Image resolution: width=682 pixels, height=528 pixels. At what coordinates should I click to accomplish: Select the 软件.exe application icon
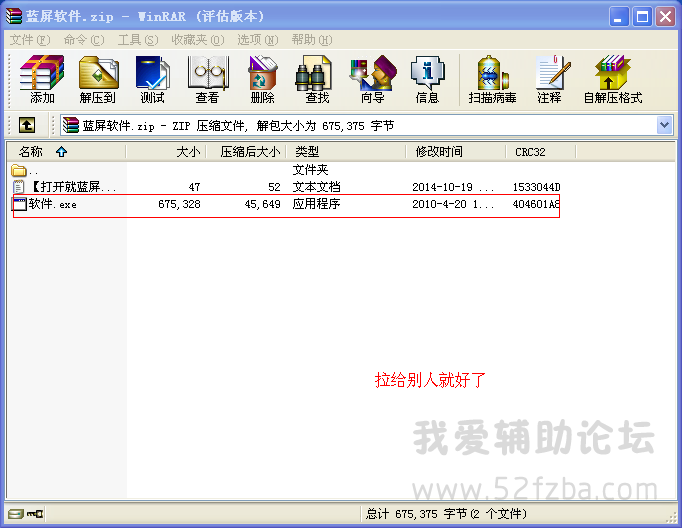(x=19, y=204)
